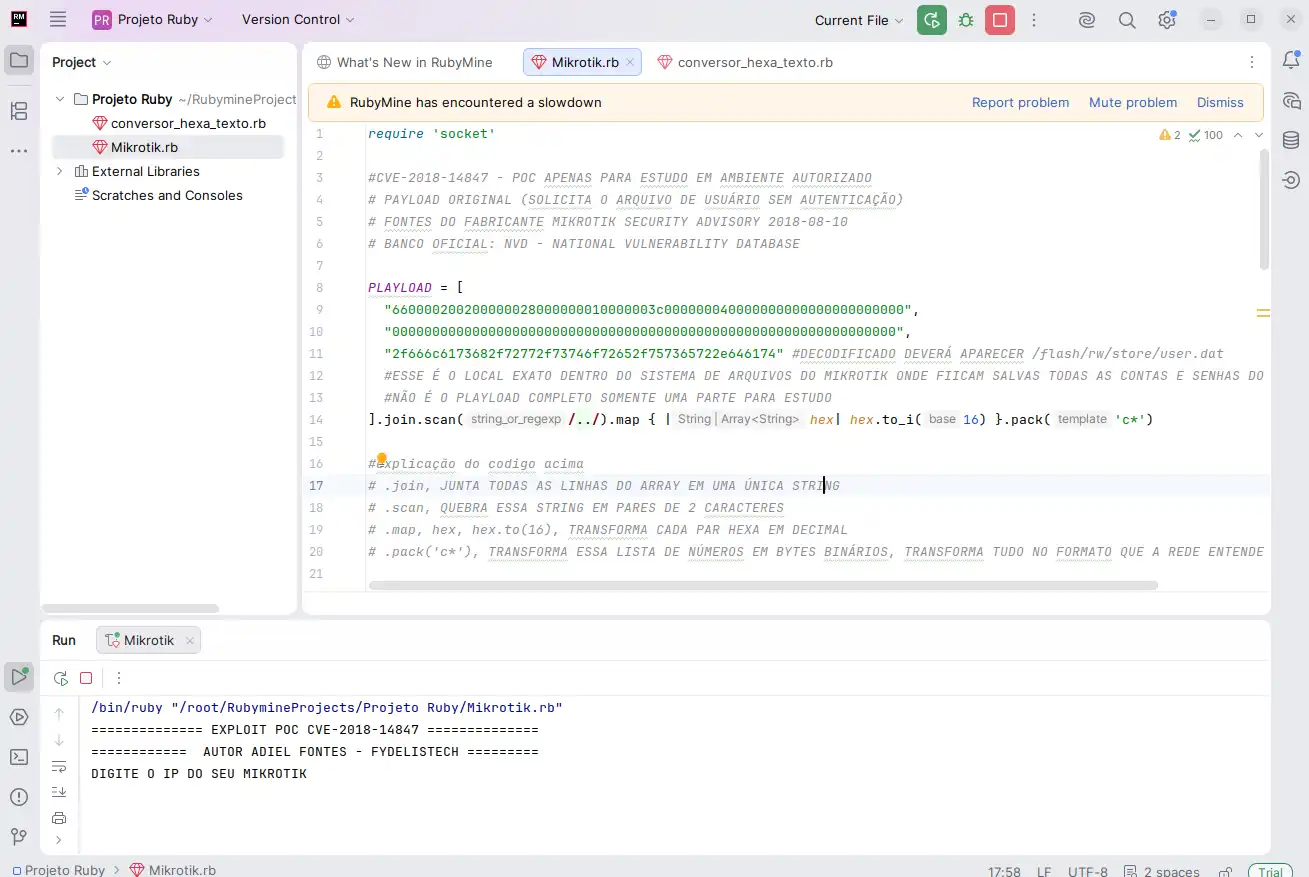Screen dimensions: 1309x877
Task: Dismiss the slowdown notification
Action: click(1220, 102)
